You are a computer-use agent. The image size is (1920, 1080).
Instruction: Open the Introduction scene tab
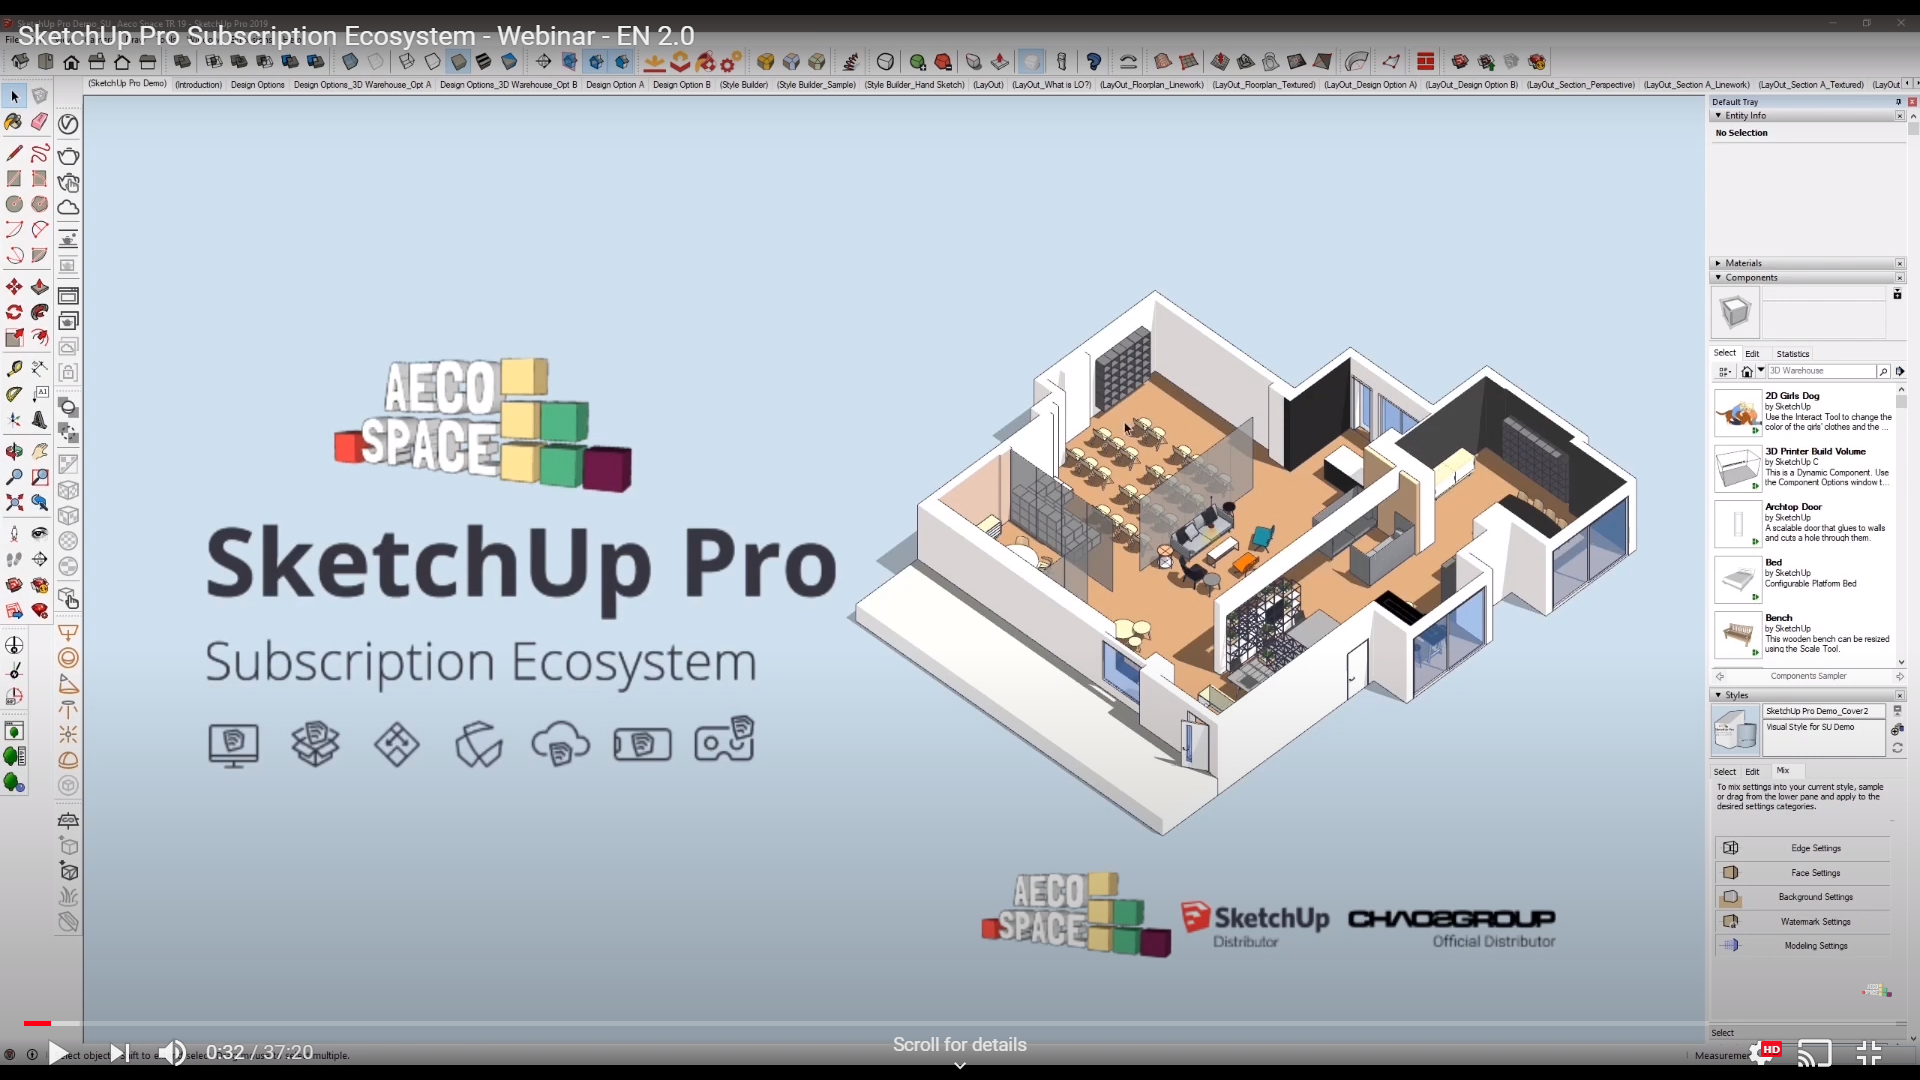(x=199, y=85)
